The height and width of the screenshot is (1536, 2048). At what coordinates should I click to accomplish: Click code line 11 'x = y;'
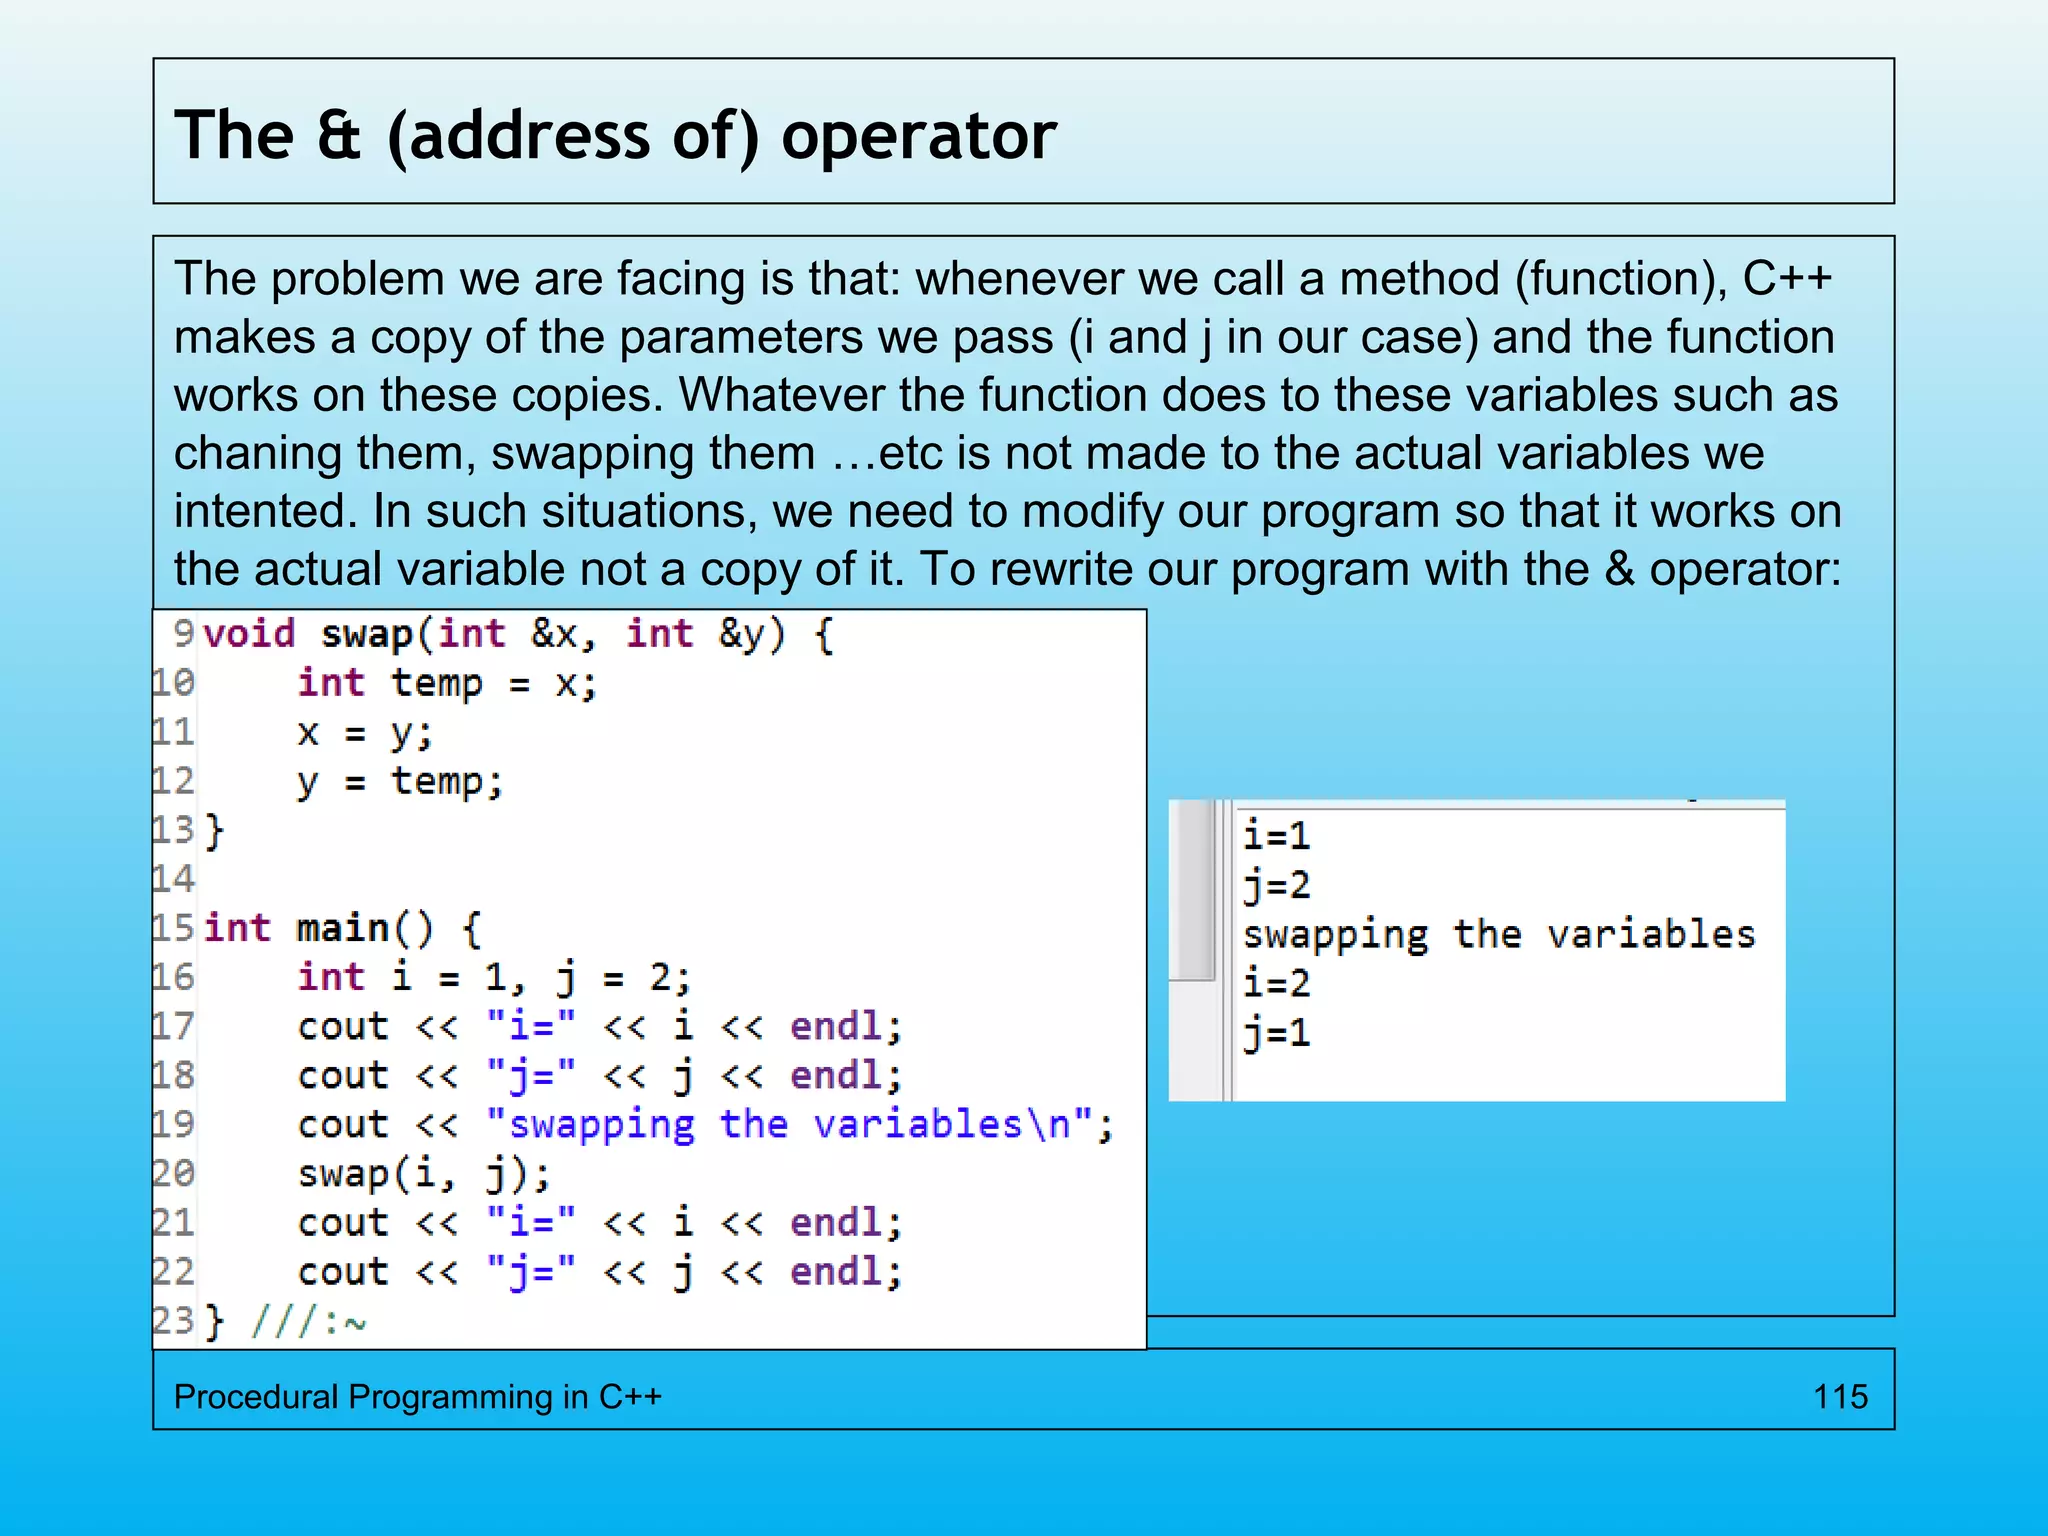[365, 734]
